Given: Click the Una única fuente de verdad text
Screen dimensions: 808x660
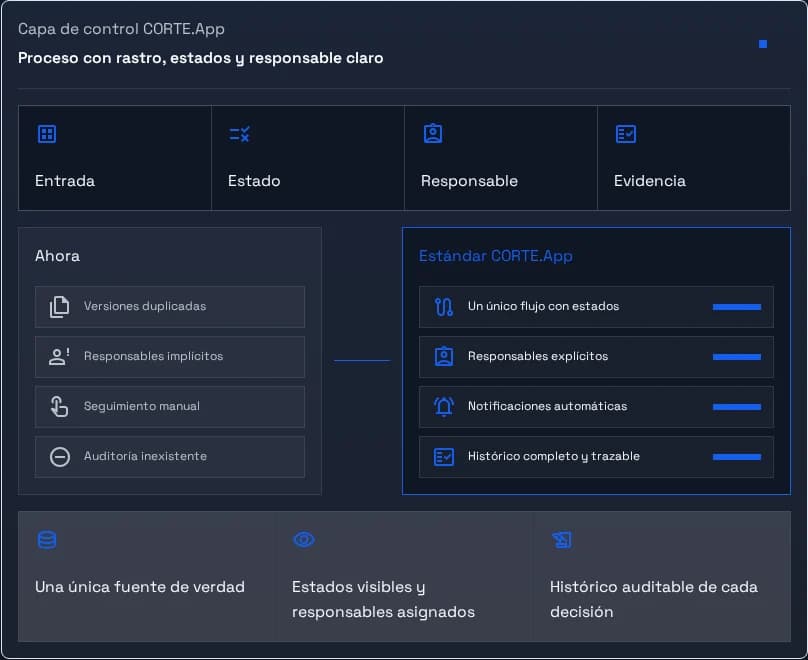Looking at the screenshot, I should click(x=140, y=587).
